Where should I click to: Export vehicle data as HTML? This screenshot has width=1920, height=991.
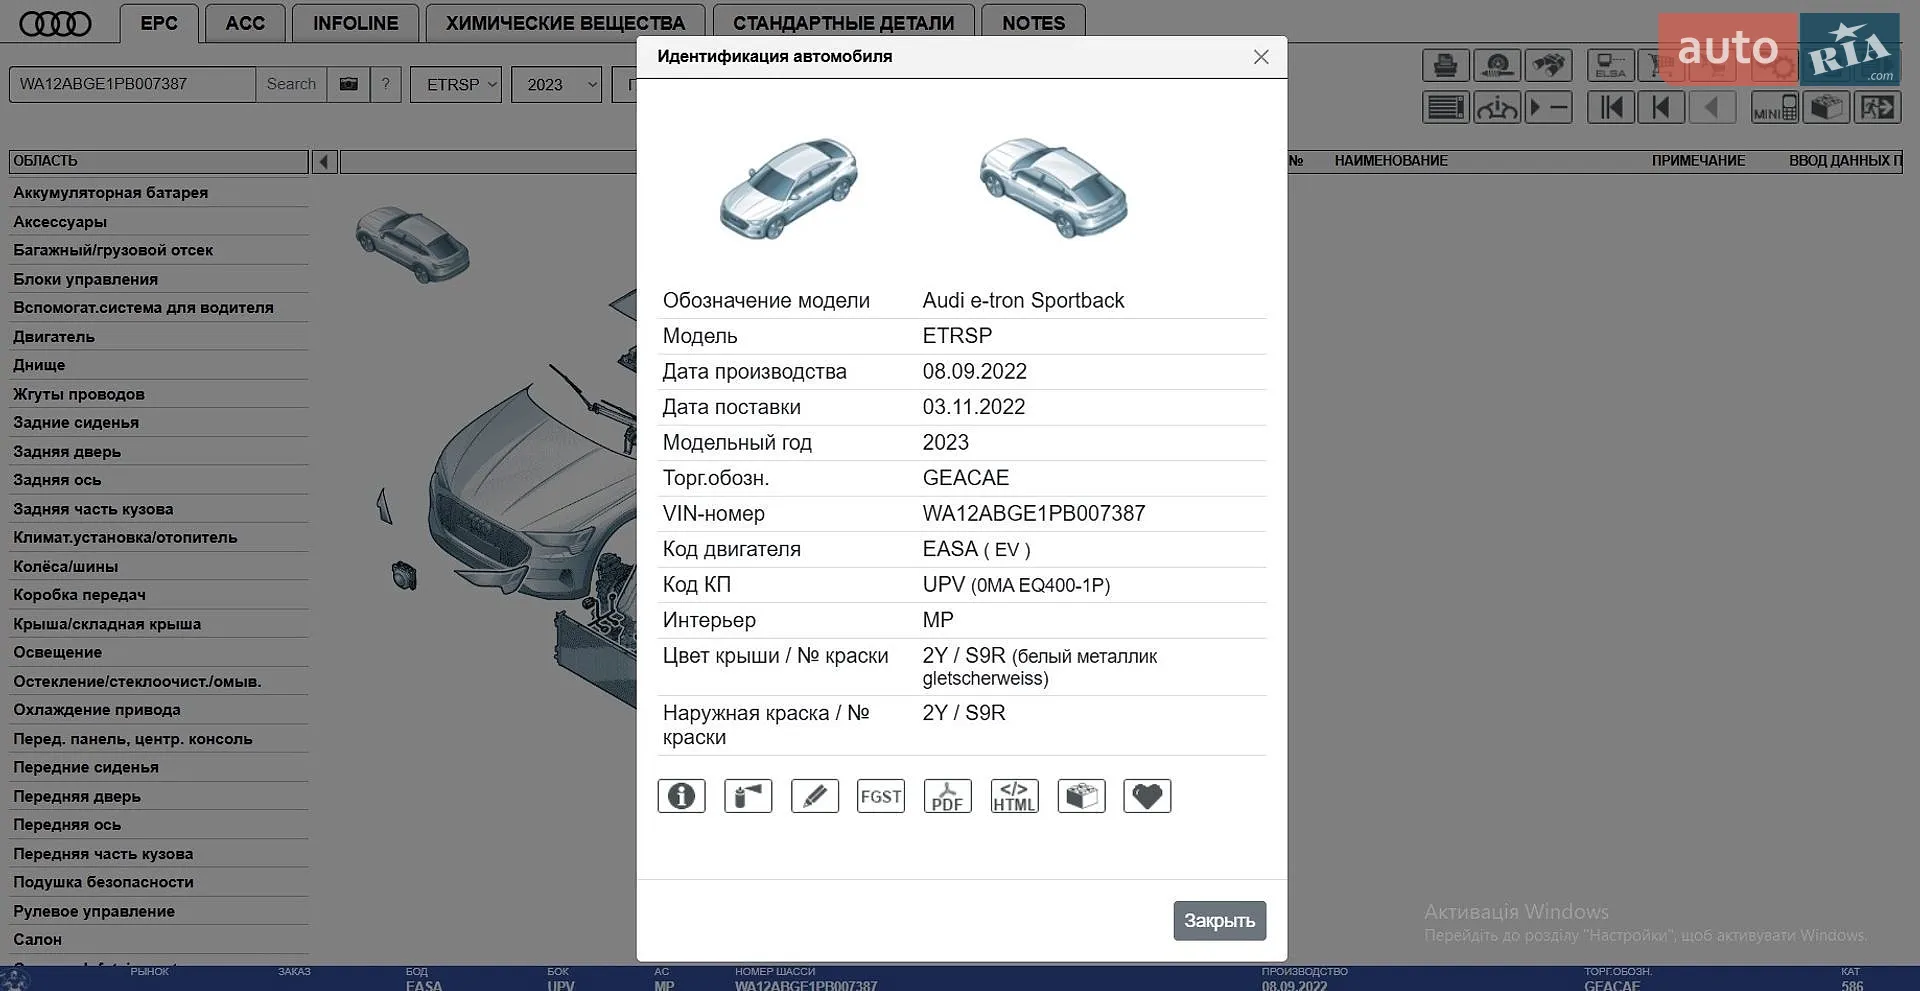pyautogui.click(x=1015, y=796)
